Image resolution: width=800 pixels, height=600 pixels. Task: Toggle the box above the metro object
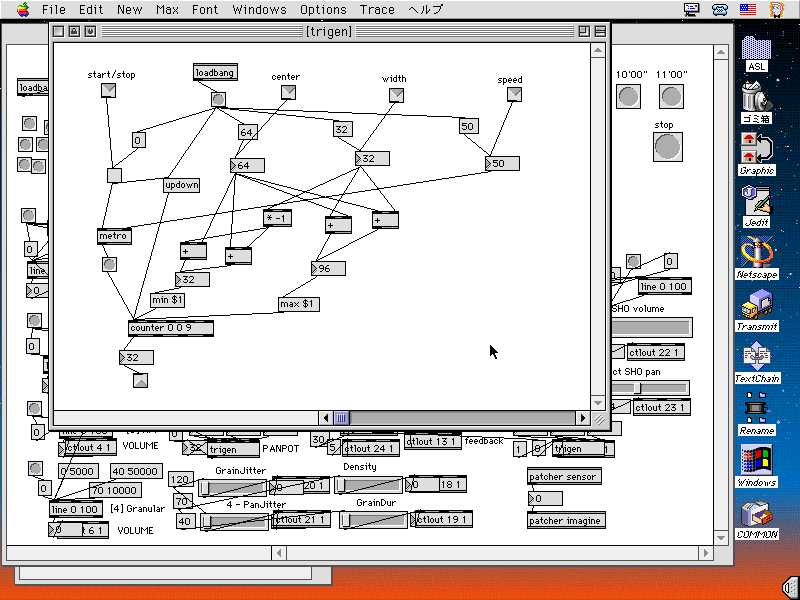114,176
